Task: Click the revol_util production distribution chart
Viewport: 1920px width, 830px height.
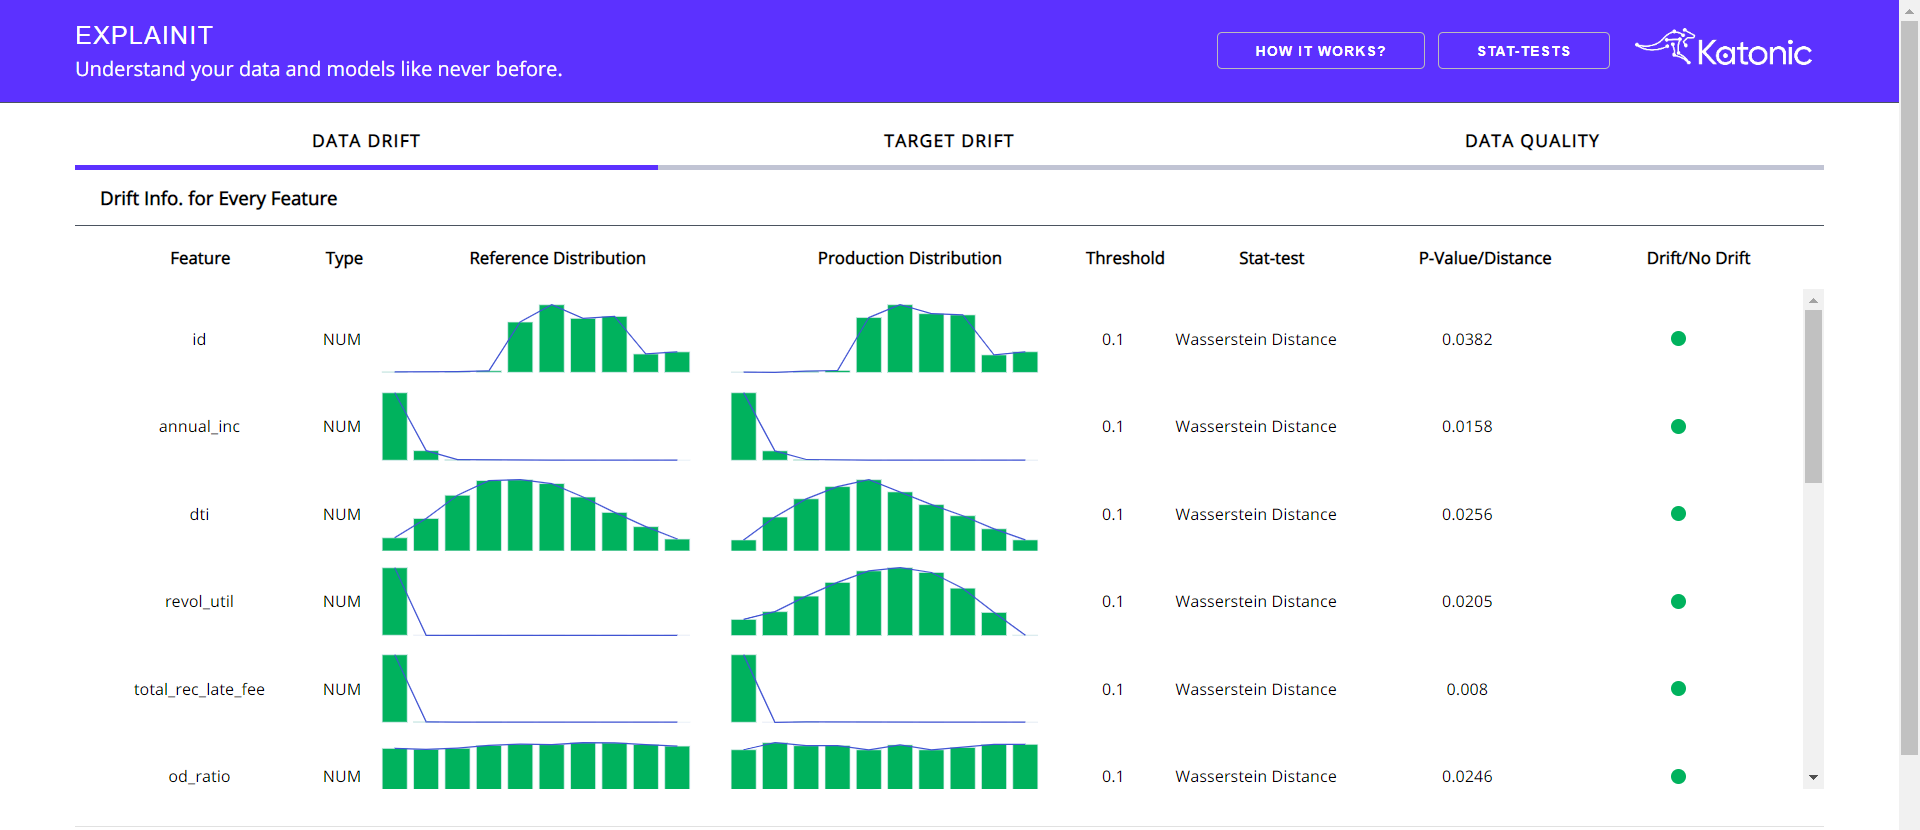Action: 884,601
